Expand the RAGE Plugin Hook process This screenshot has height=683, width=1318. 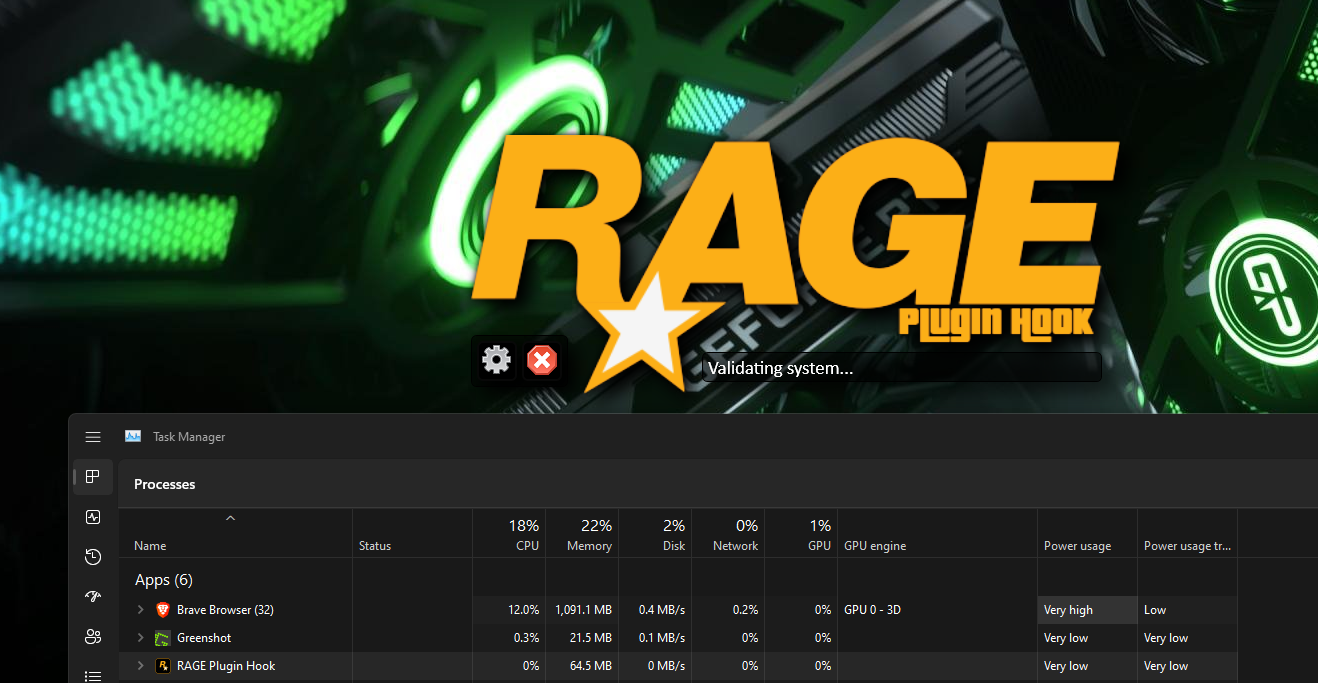[x=140, y=665]
